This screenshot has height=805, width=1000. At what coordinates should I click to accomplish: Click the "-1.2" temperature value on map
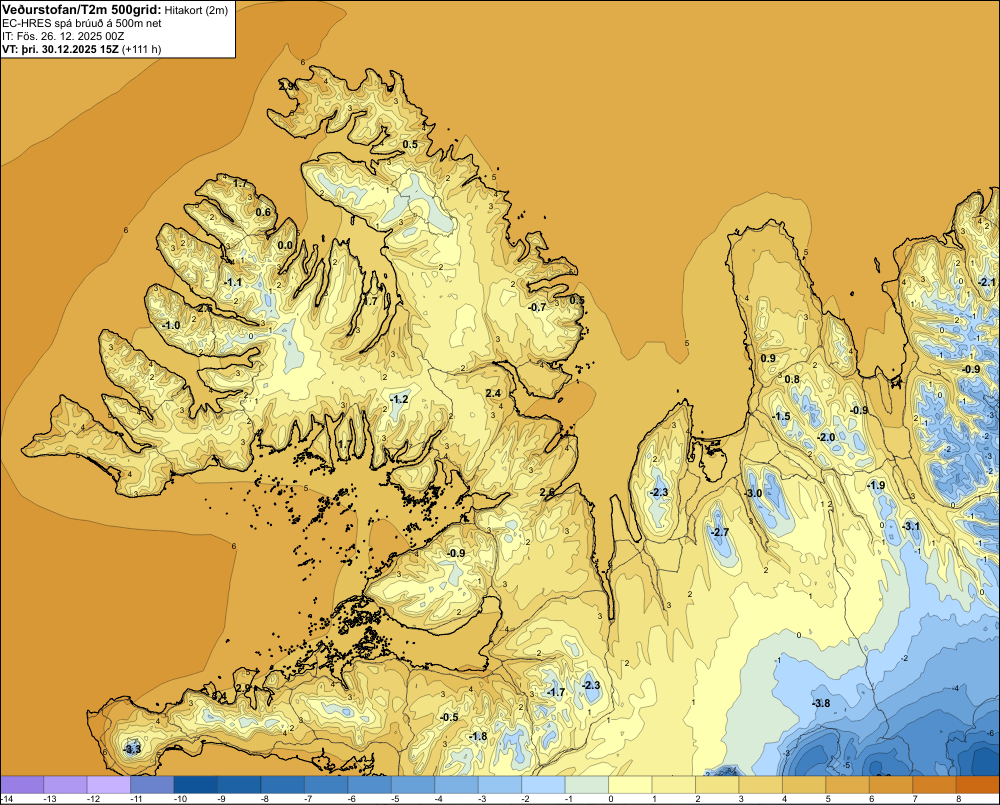[x=399, y=399]
